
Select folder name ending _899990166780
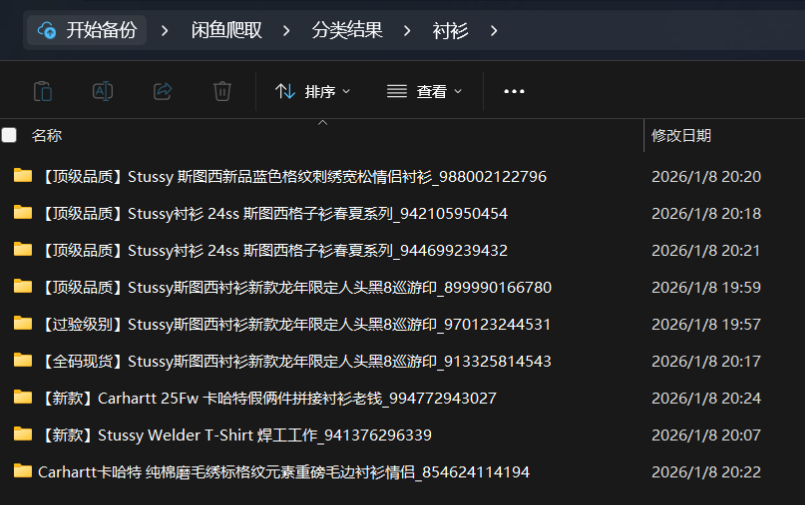click(x=295, y=287)
